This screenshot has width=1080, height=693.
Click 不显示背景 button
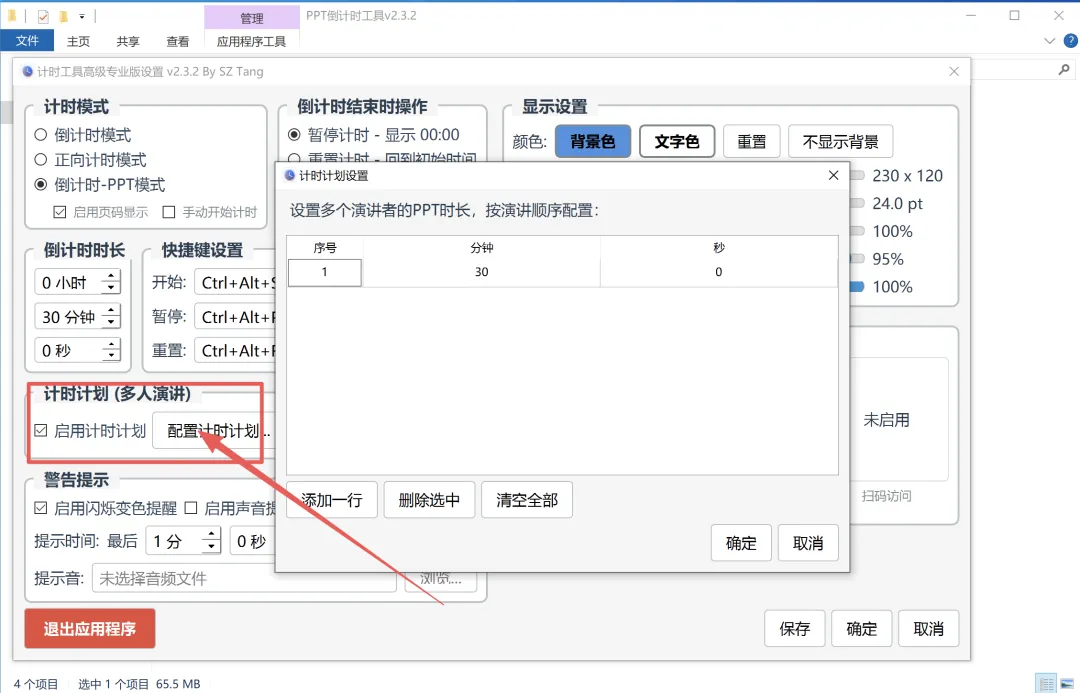click(840, 142)
